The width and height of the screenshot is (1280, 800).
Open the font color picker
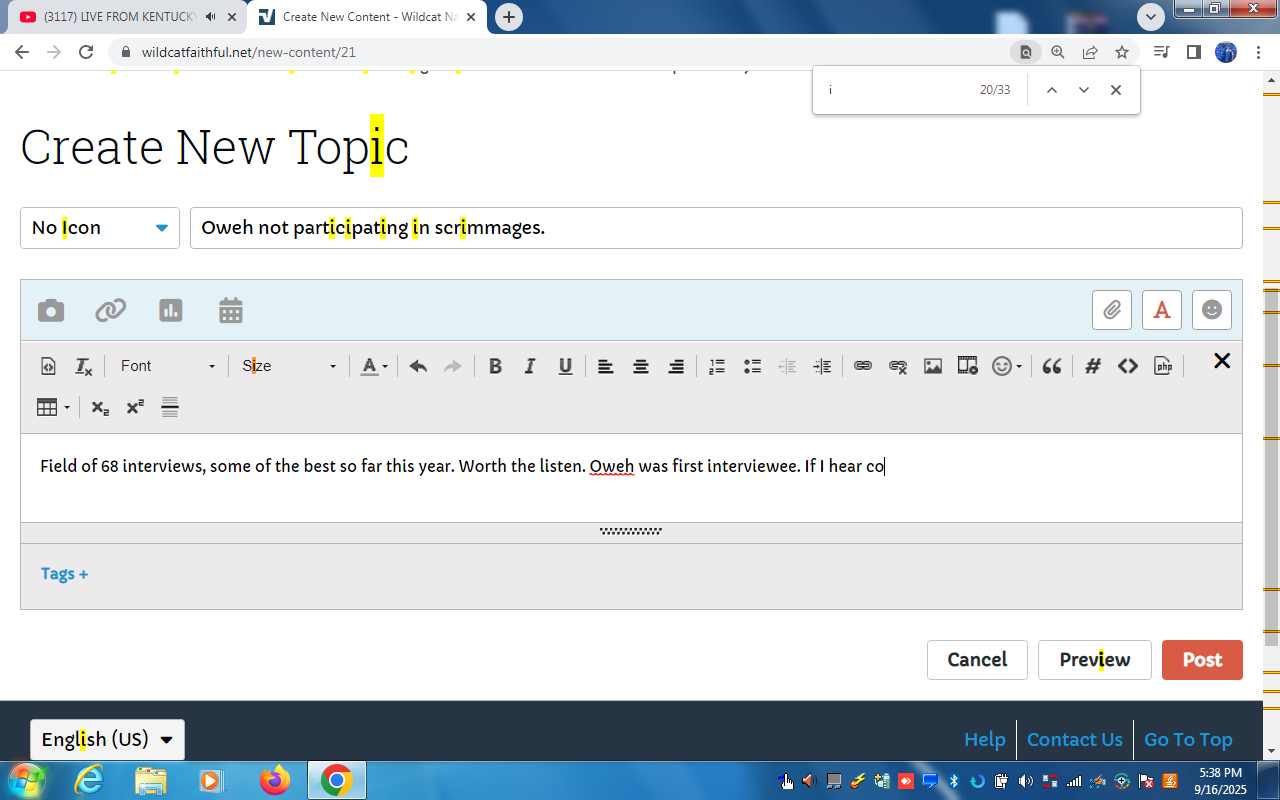(x=373, y=366)
